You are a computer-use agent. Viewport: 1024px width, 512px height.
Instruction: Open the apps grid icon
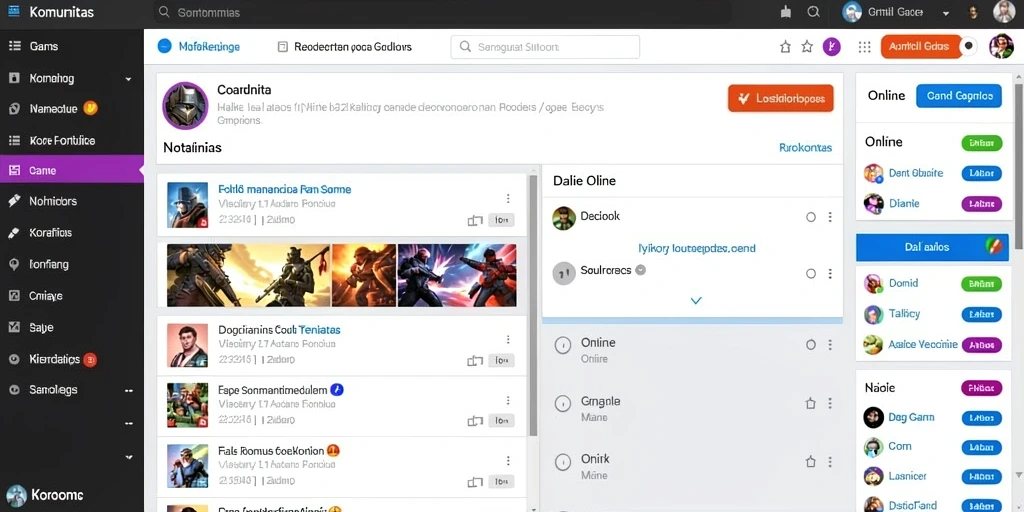click(865, 46)
